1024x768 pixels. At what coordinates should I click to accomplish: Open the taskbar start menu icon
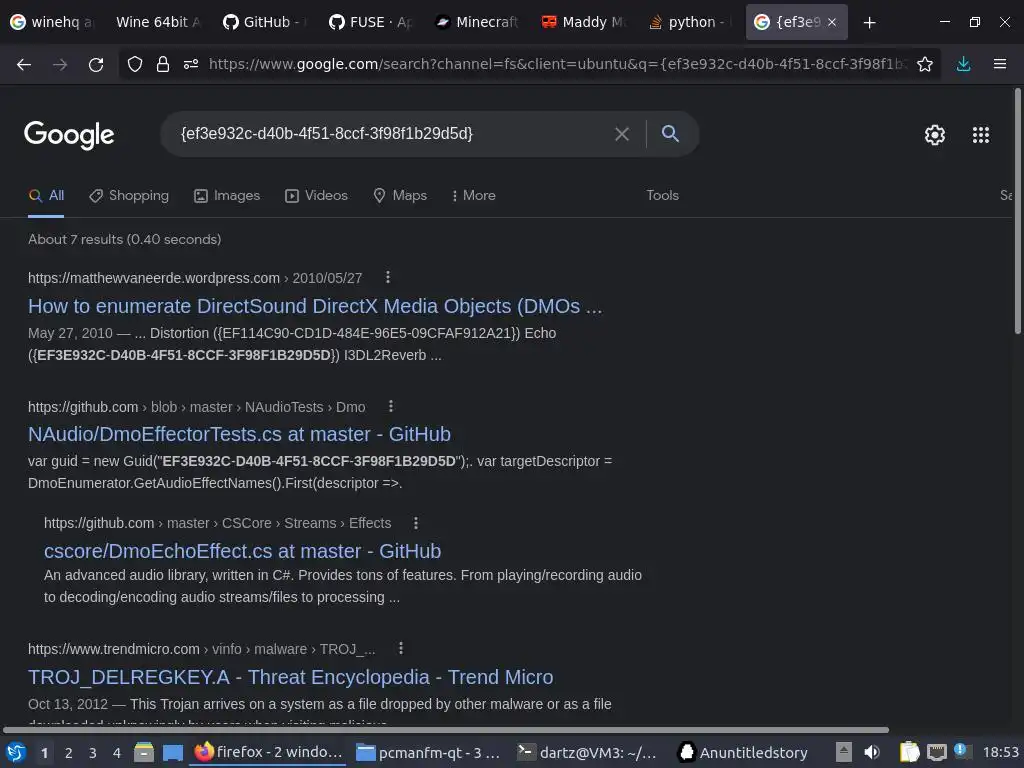pos(16,752)
